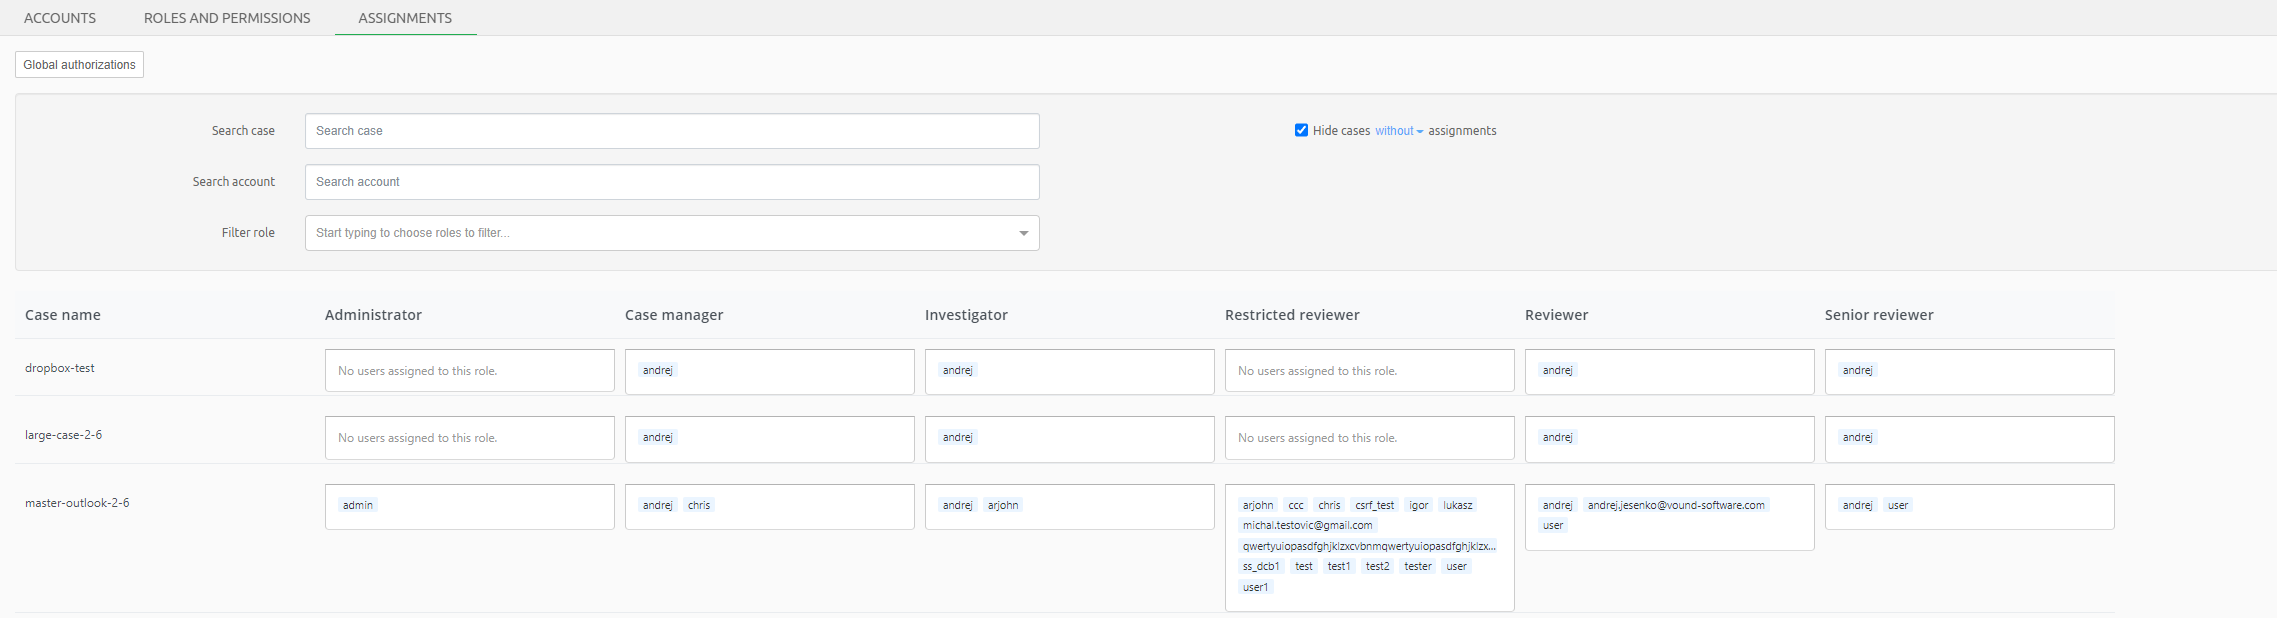Open the master-outlook-2-6 case name

(x=77, y=503)
